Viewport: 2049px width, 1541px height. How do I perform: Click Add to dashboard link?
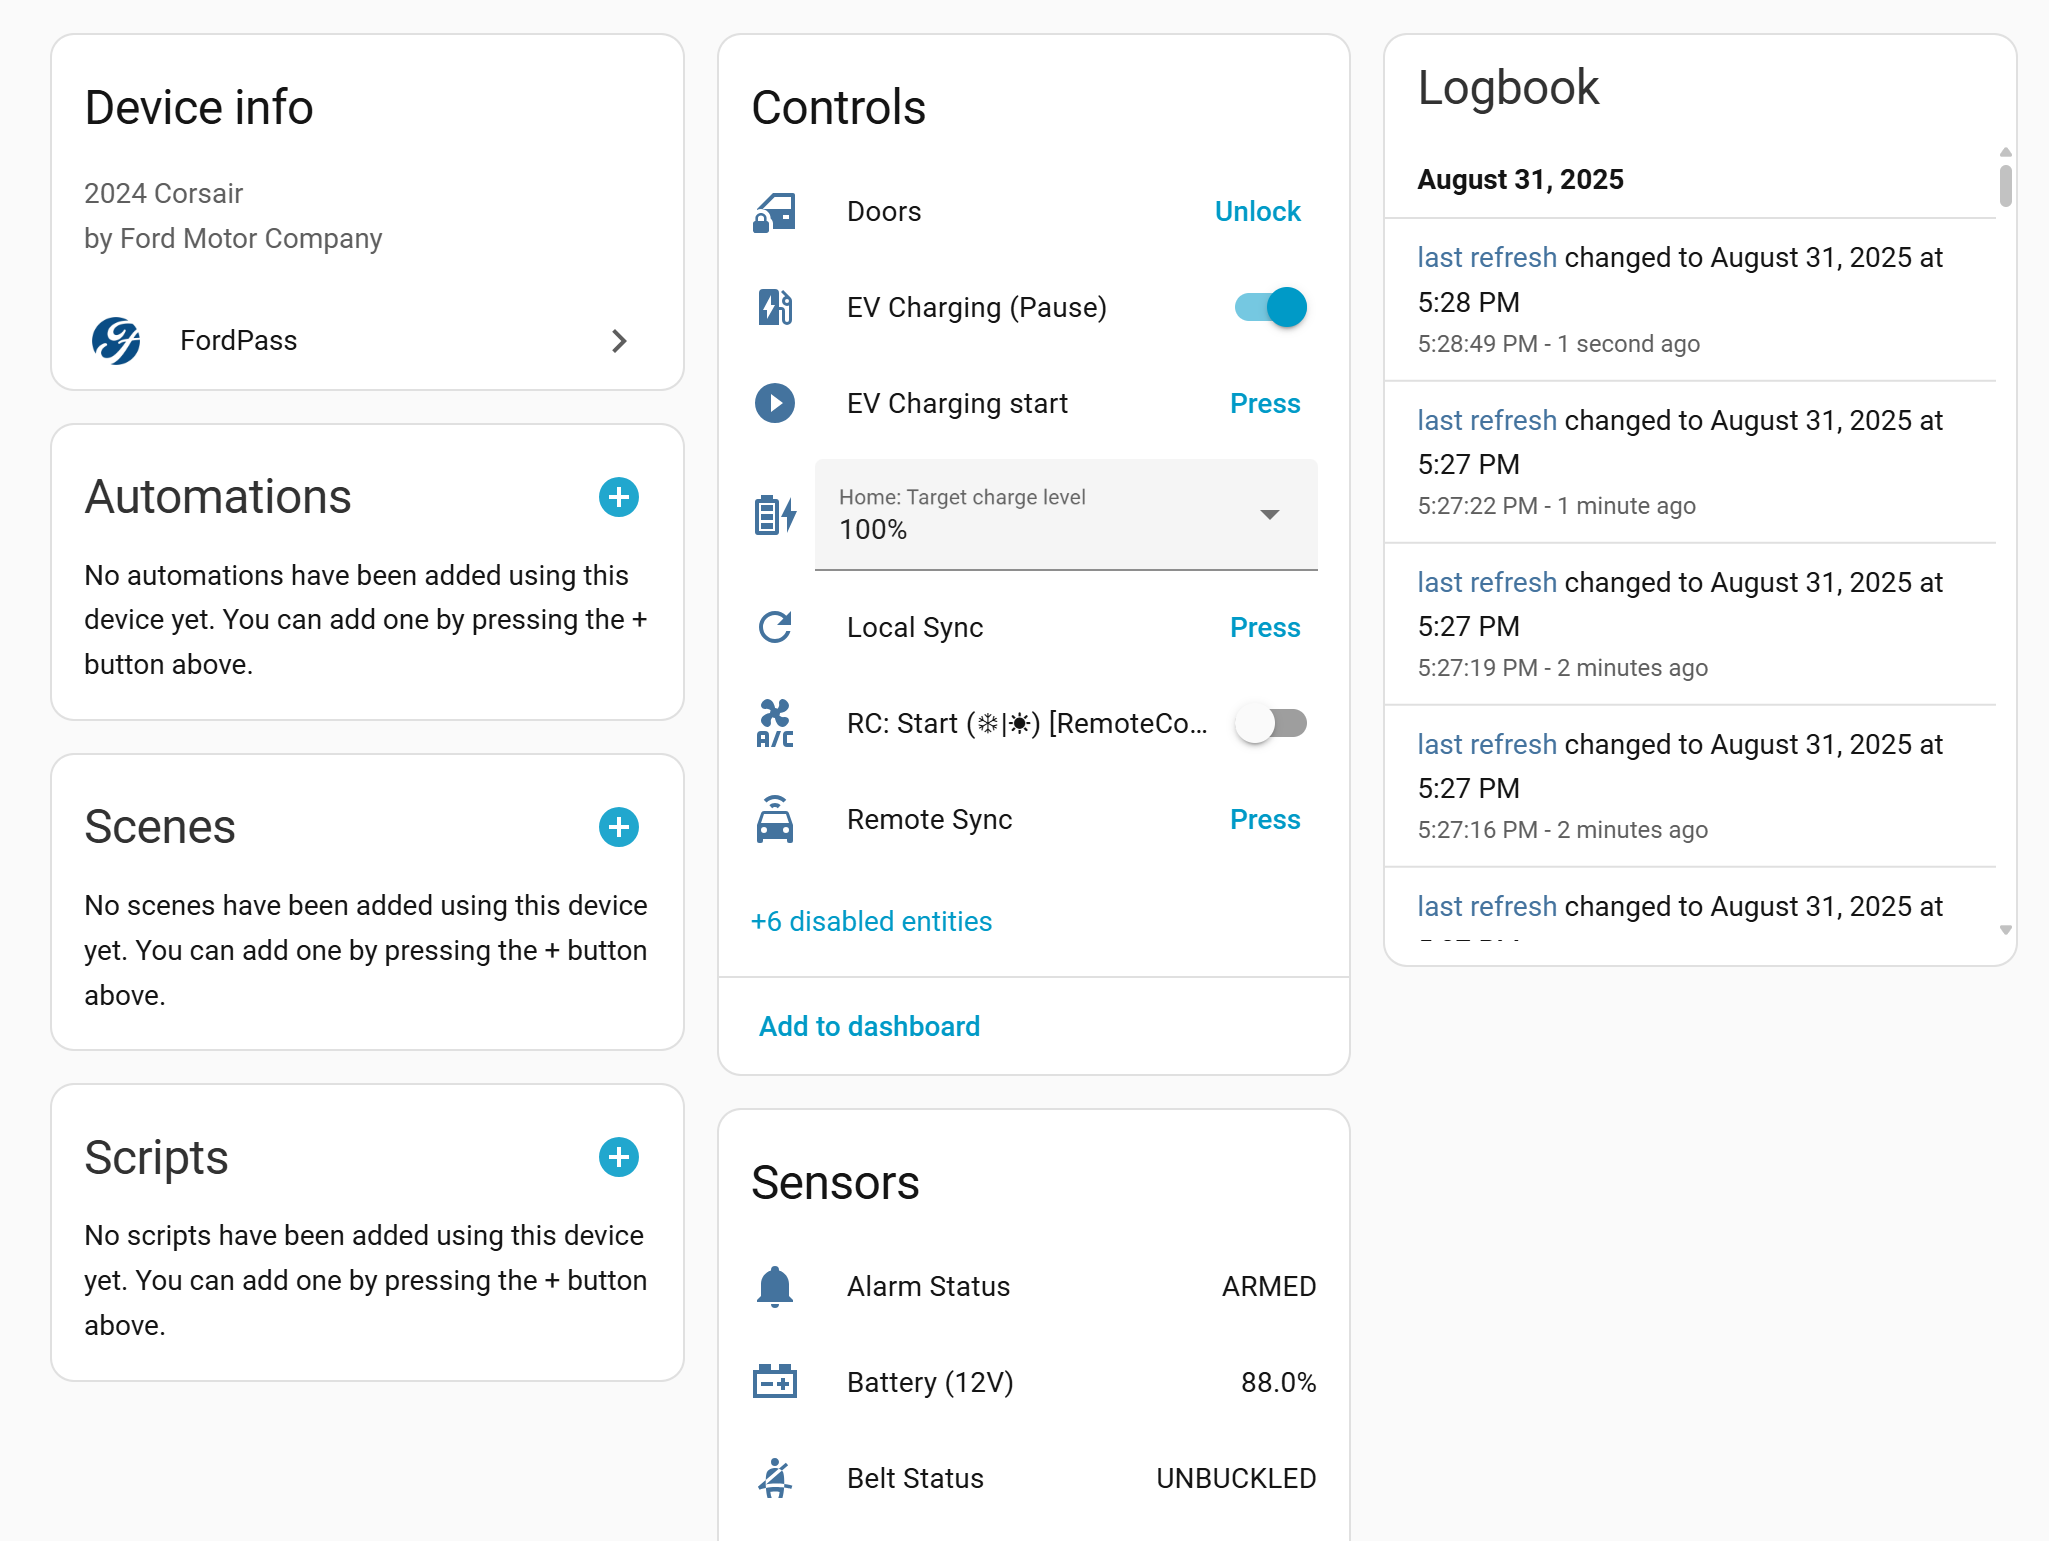pyautogui.click(x=869, y=1026)
